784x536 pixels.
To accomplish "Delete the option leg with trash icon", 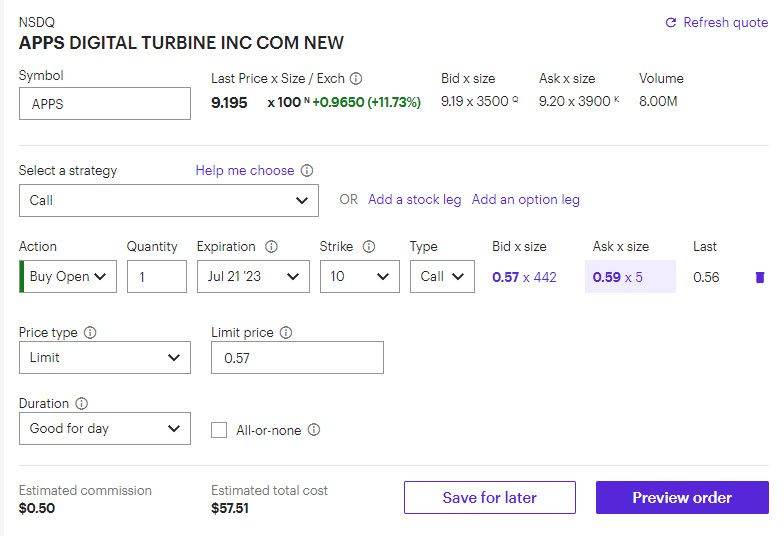I will (x=760, y=277).
